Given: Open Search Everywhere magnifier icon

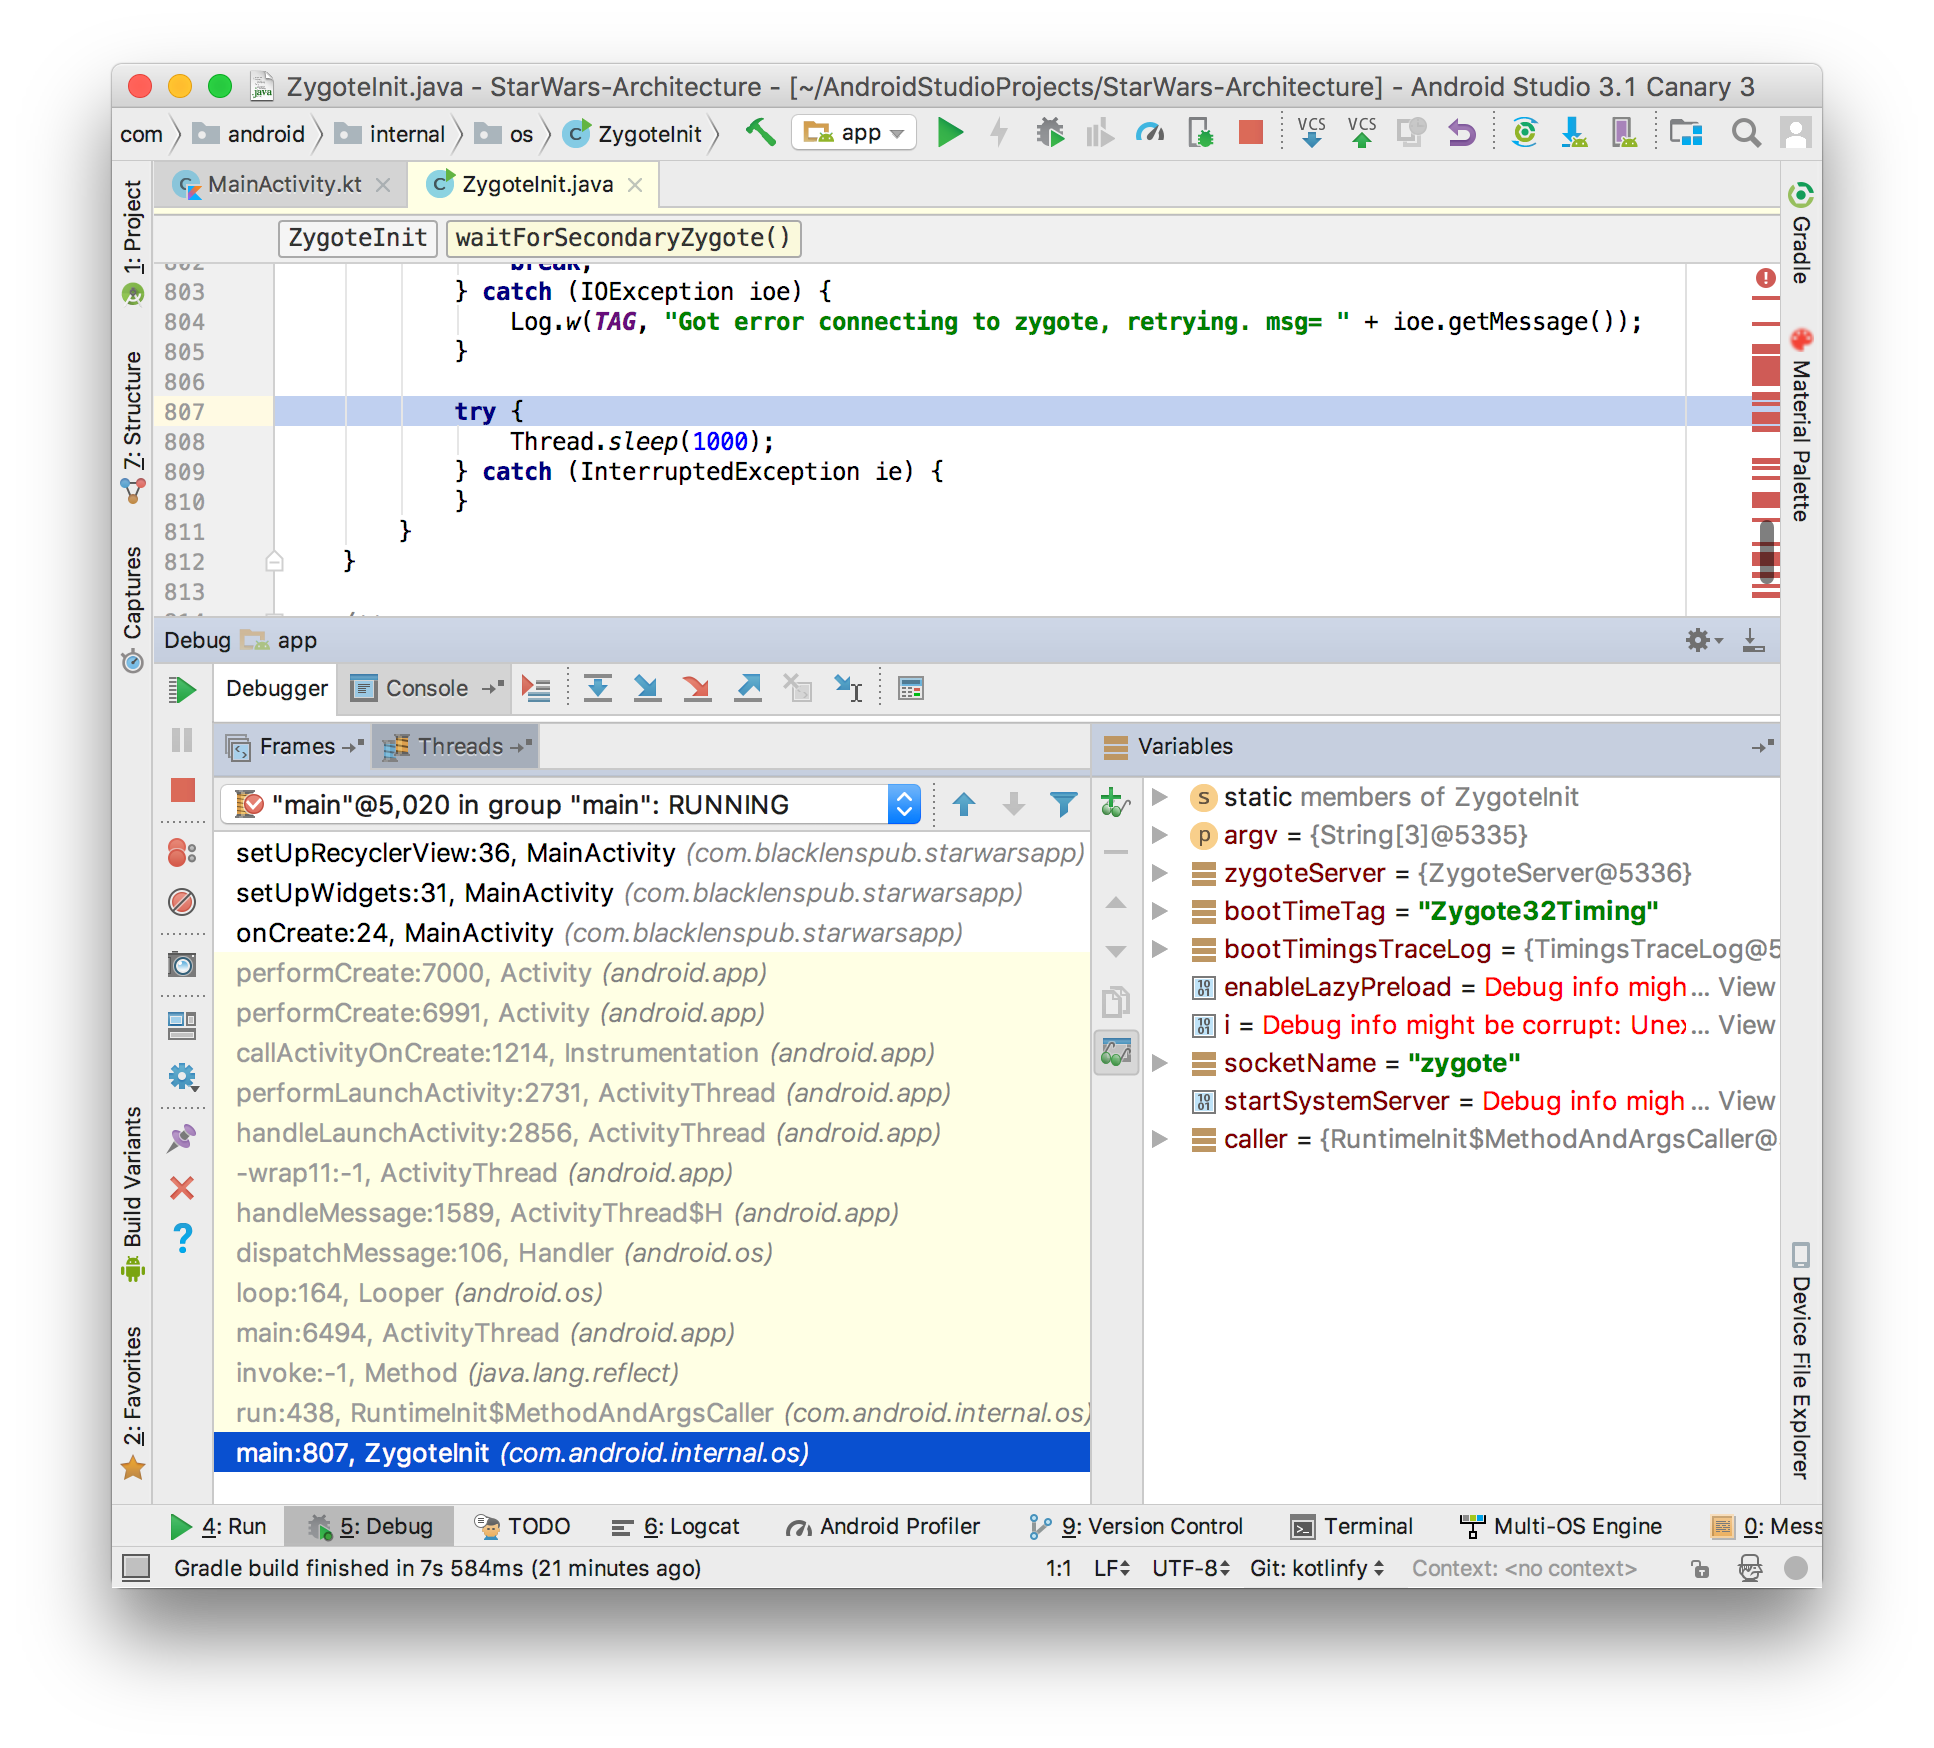Looking at the screenshot, I should pos(1746,132).
